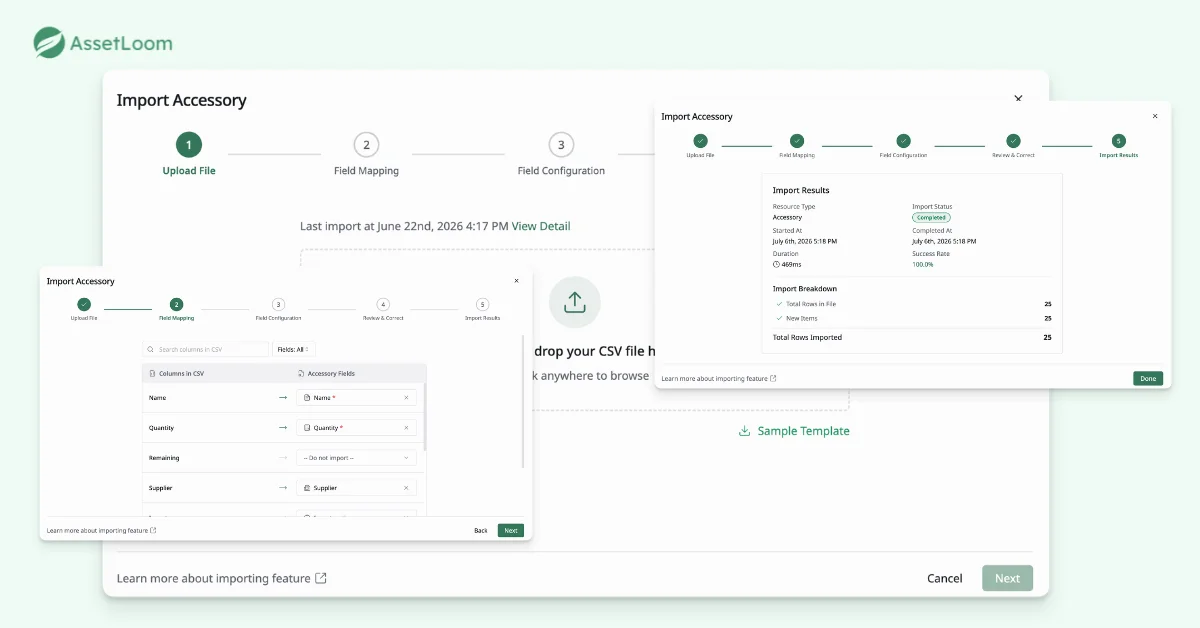Click the search magnifier icon in Field Mapping dialog
This screenshot has width=1200, height=628.
click(x=150, y=349)
